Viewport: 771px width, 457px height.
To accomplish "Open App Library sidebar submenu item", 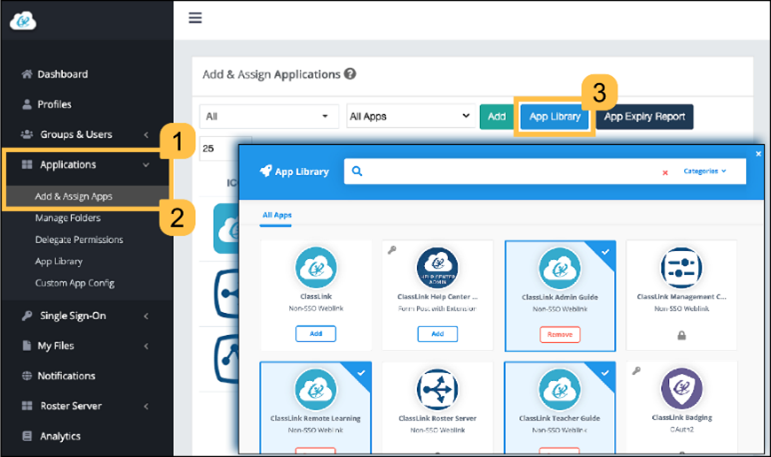I will [59, 261].
